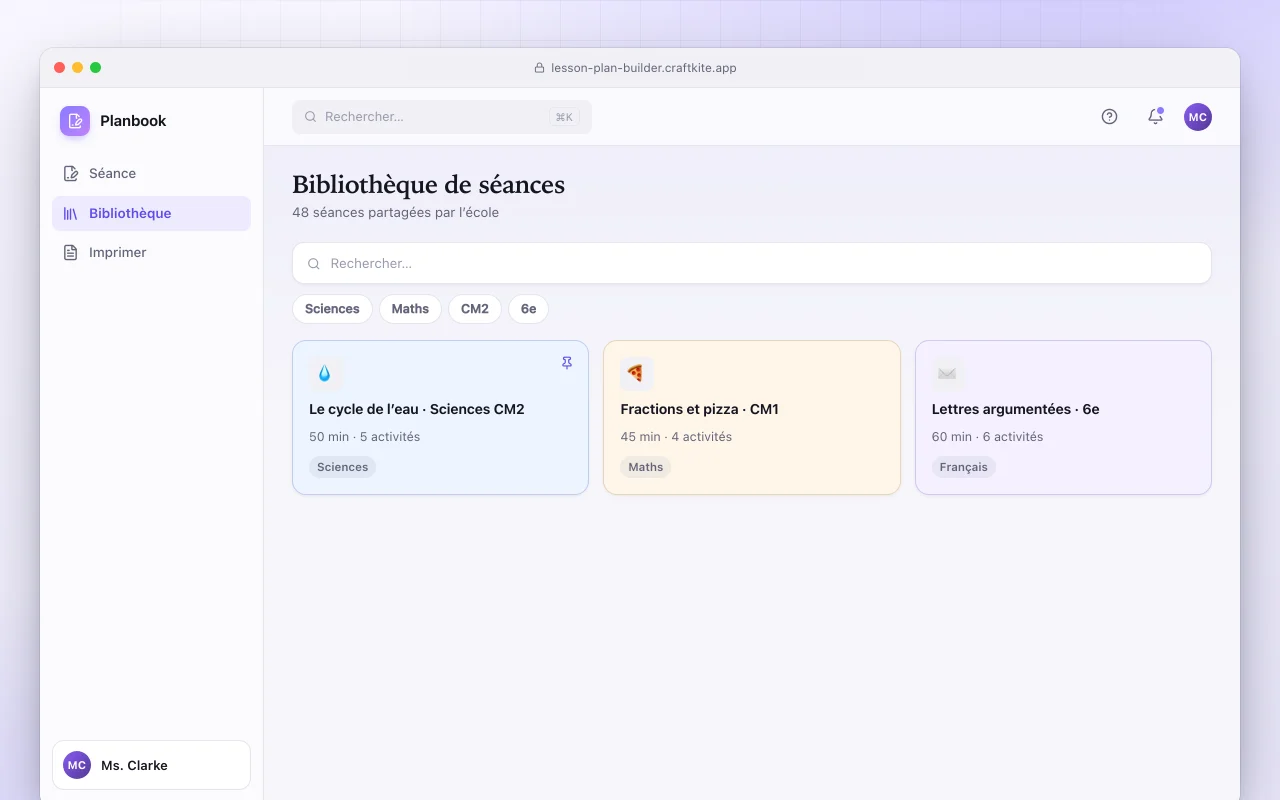1280x800 pixels.
Task: Click the Imprimer document icon
Action: [x=71, y=253]
